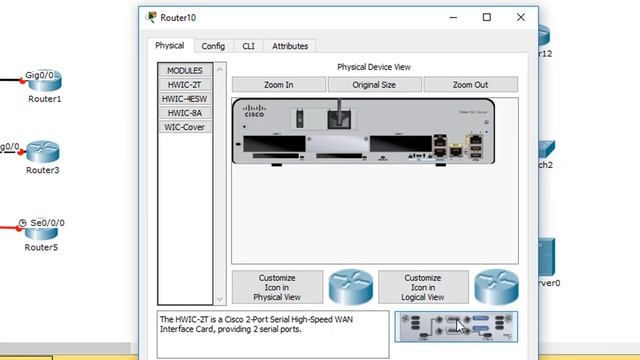The height and width of the screenshot is (360, 640).
Task: Click the logical view router icon preview
Action: 496,287
